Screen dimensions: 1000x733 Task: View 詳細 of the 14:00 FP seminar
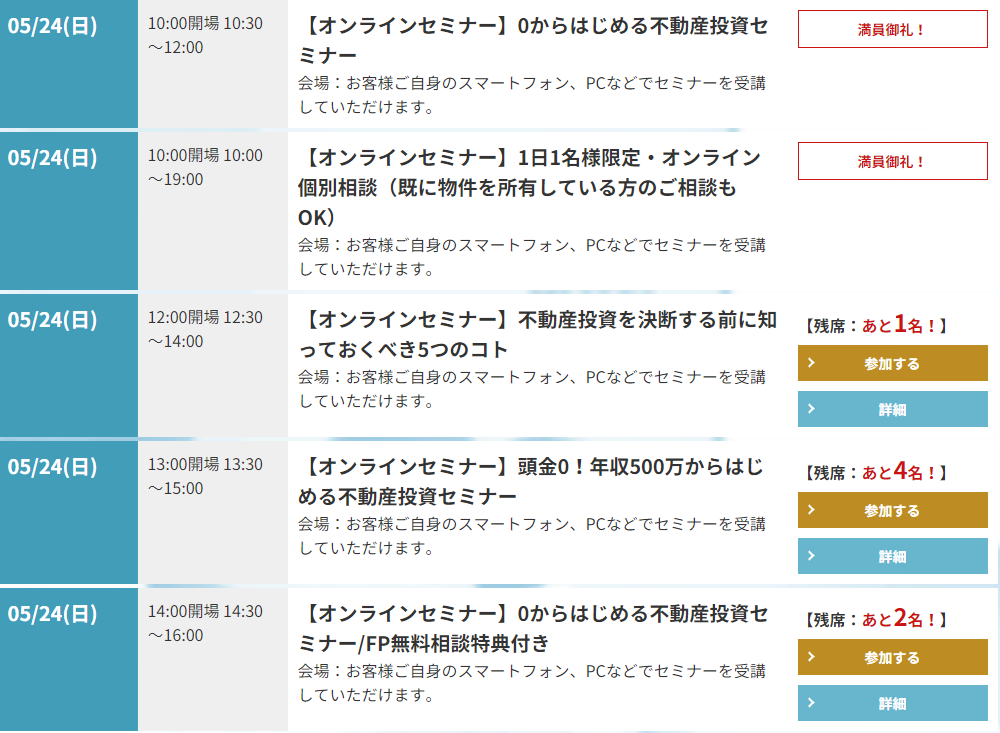[892, 703]
